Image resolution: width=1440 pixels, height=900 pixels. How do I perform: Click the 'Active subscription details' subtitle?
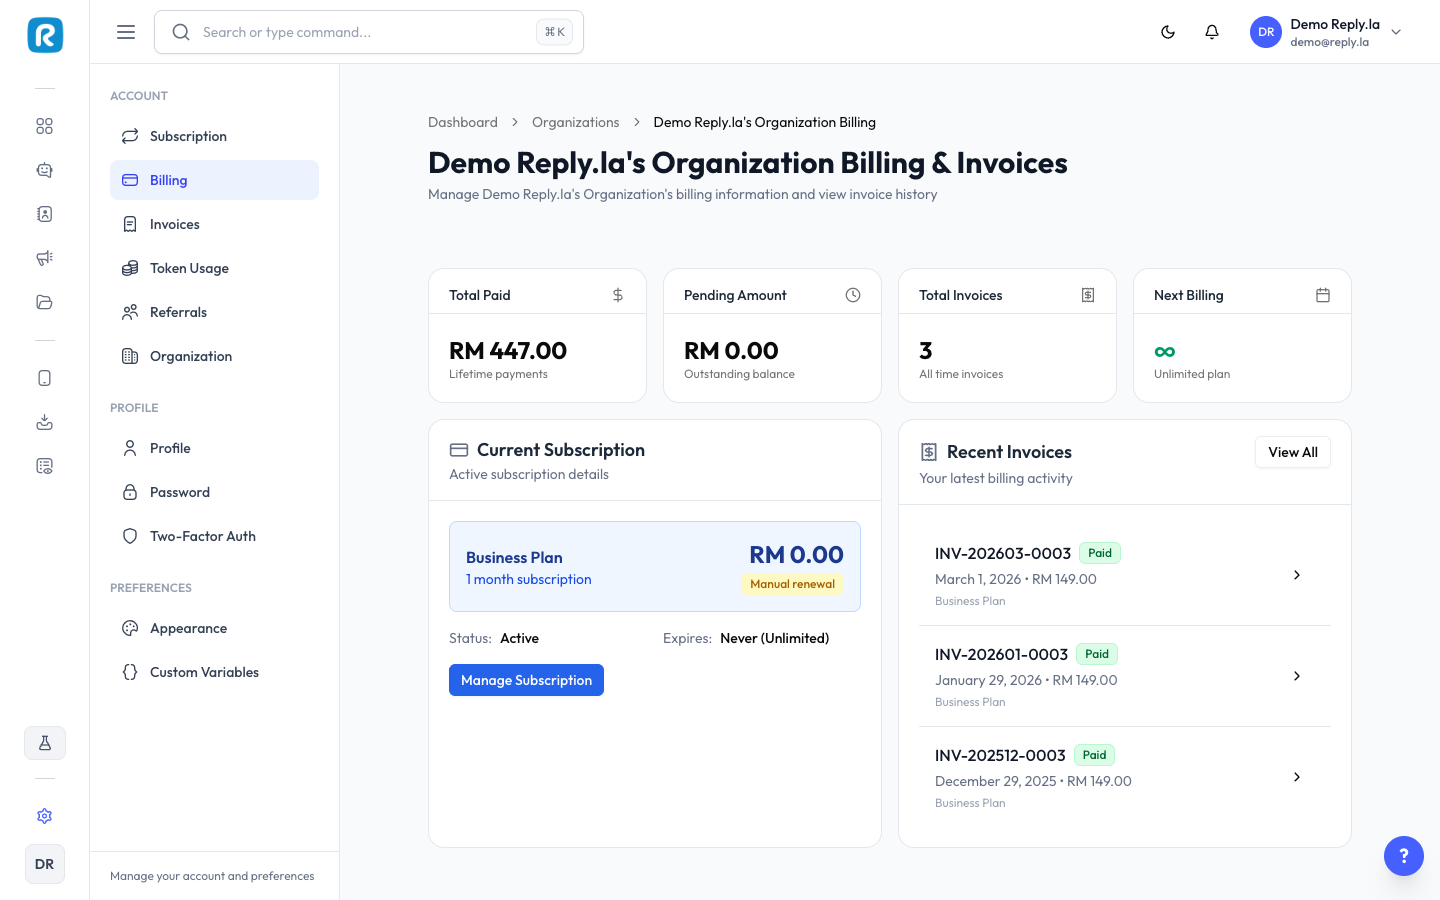click(x=529, y=474)
